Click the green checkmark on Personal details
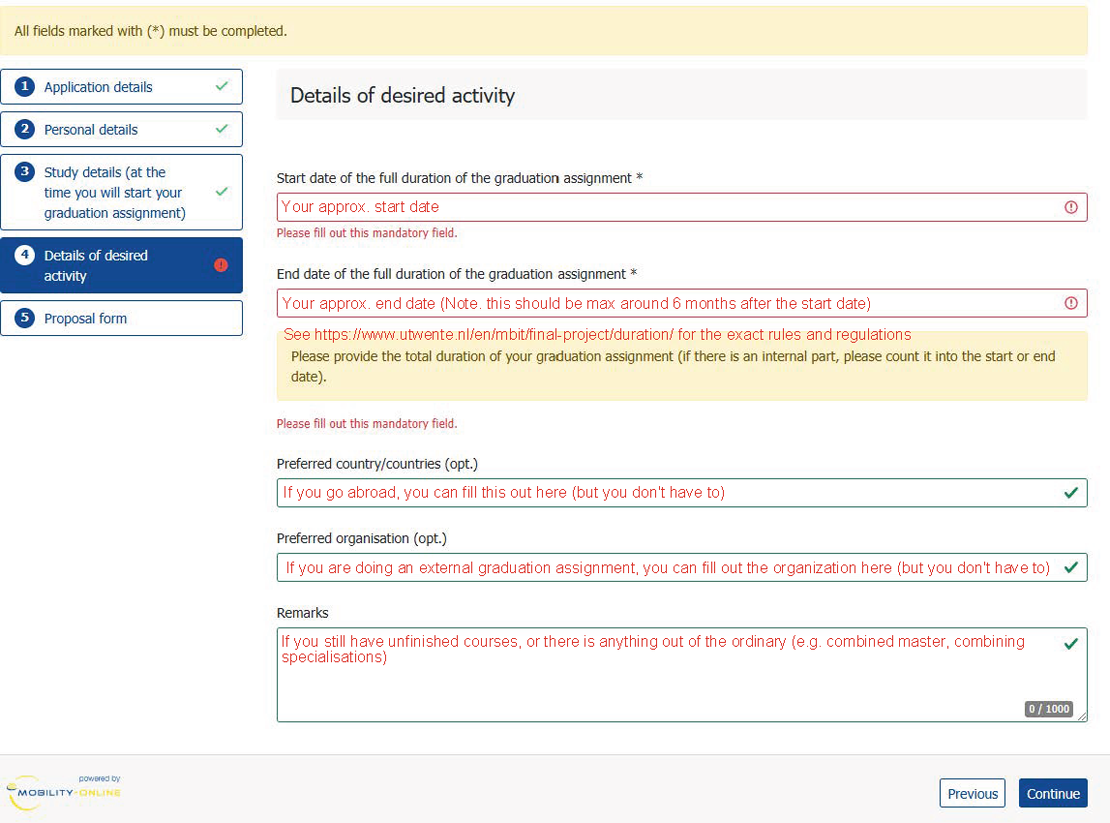Image resolution: width=1110 pixels, height=823 pixels. (222, 129)
